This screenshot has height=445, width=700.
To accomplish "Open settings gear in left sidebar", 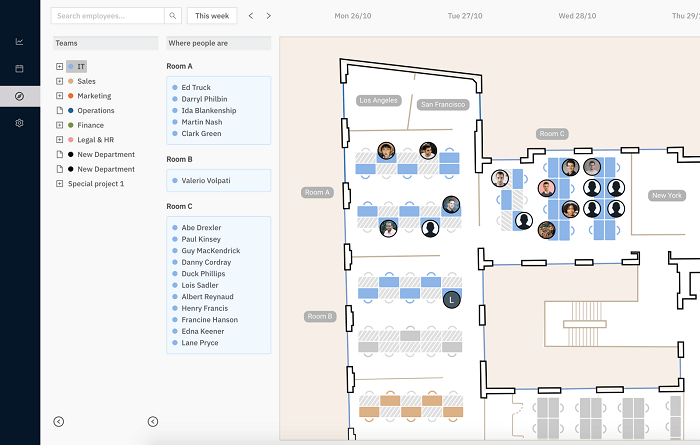I will click(19, 123).
